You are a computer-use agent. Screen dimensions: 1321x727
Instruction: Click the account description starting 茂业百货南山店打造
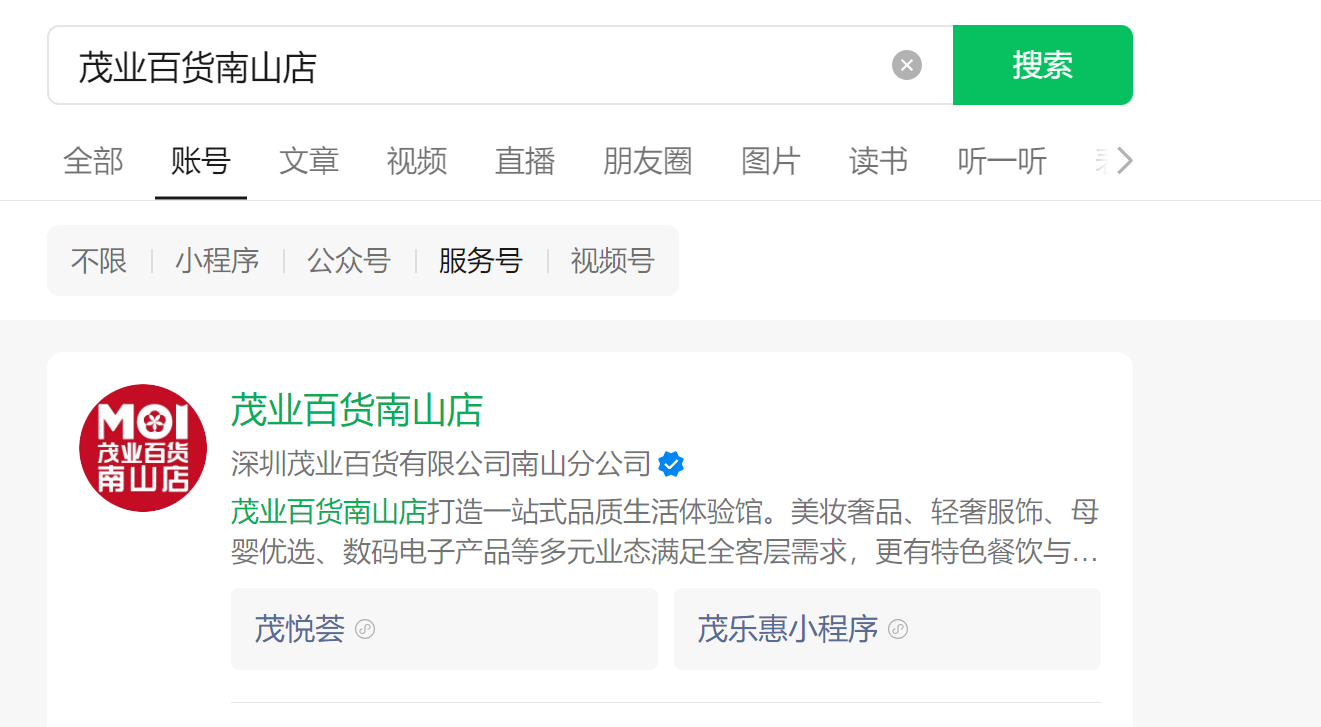pos(665,532)
